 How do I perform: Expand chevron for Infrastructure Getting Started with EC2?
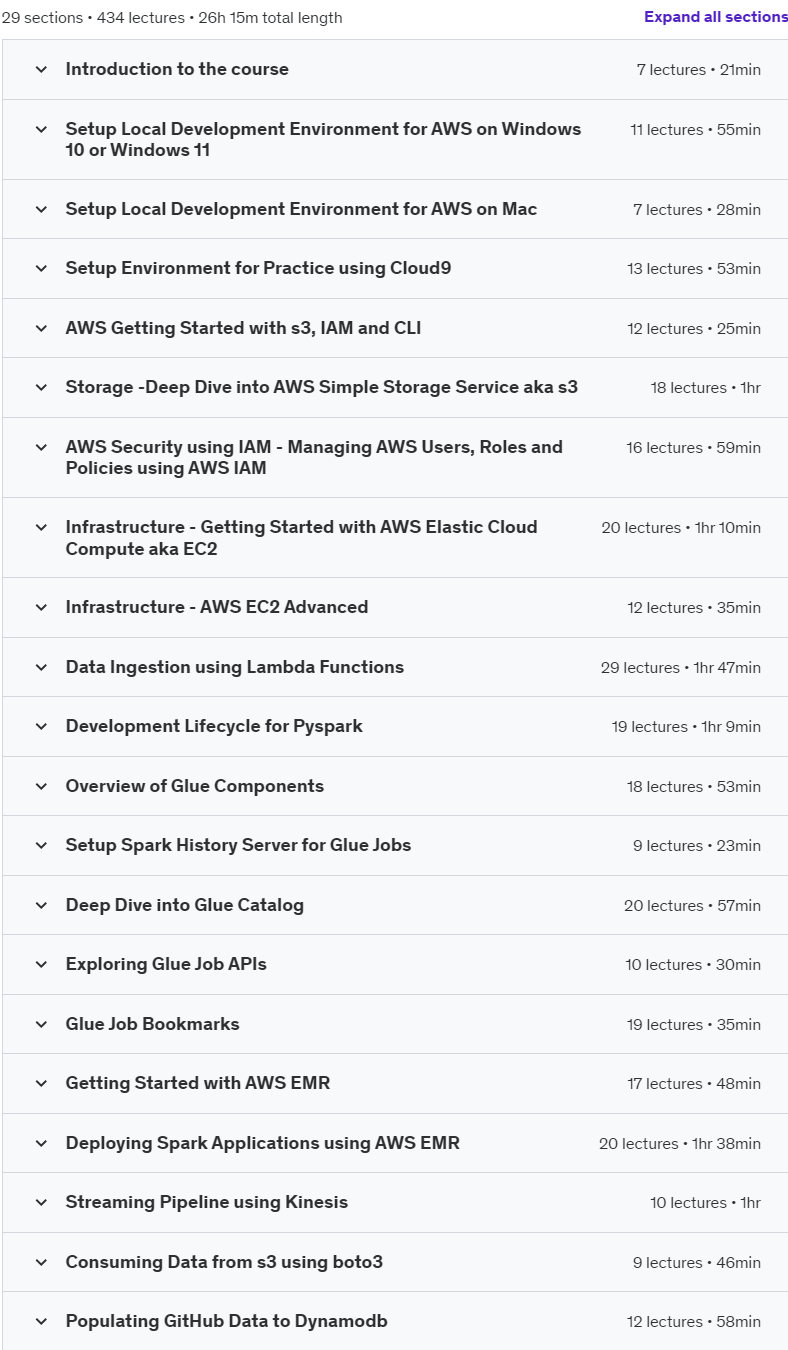click(x=41, y=527)
